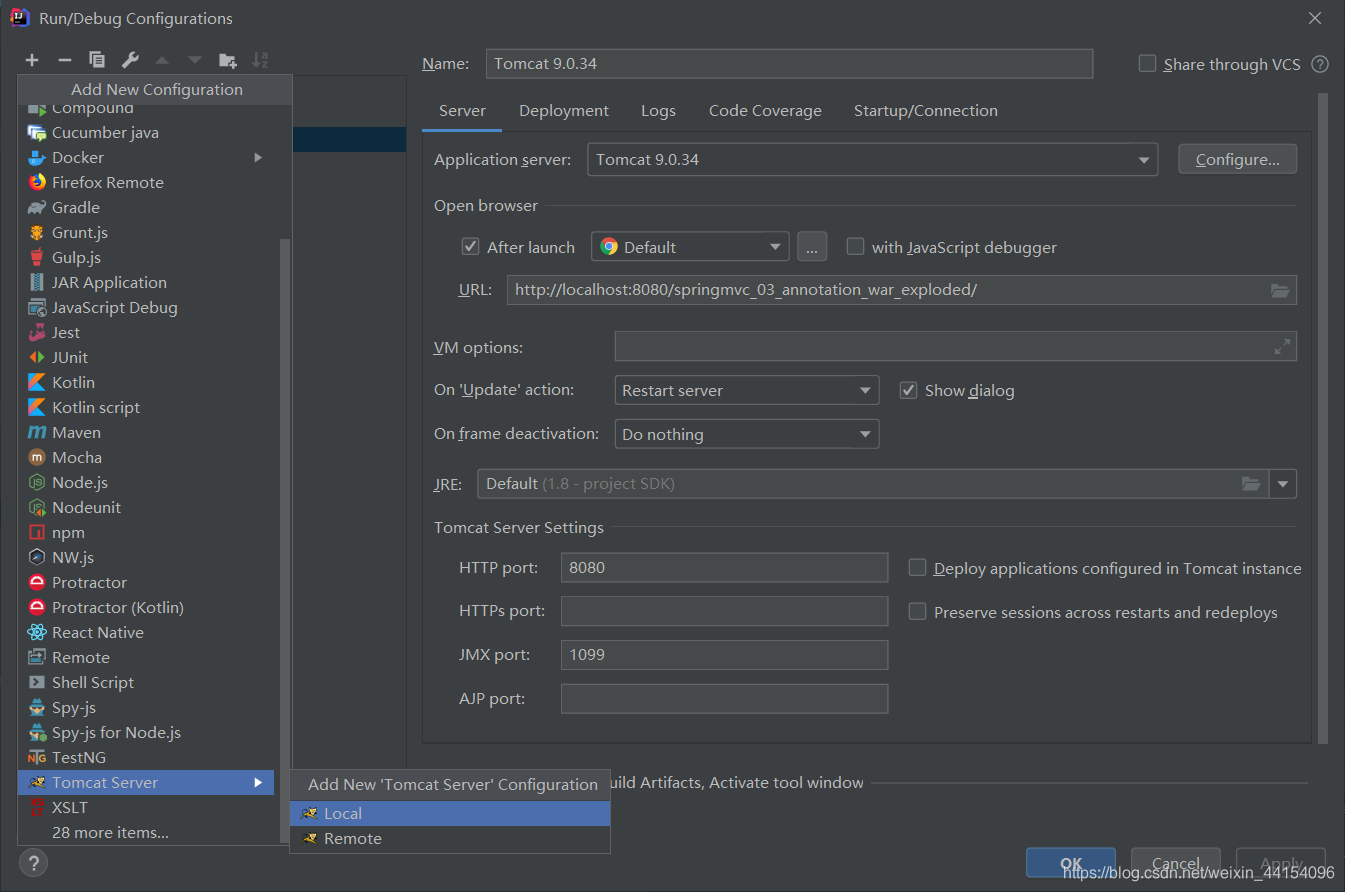
Task: Click the help icon beside Share through VCS
Action: tap(1320, 64)
